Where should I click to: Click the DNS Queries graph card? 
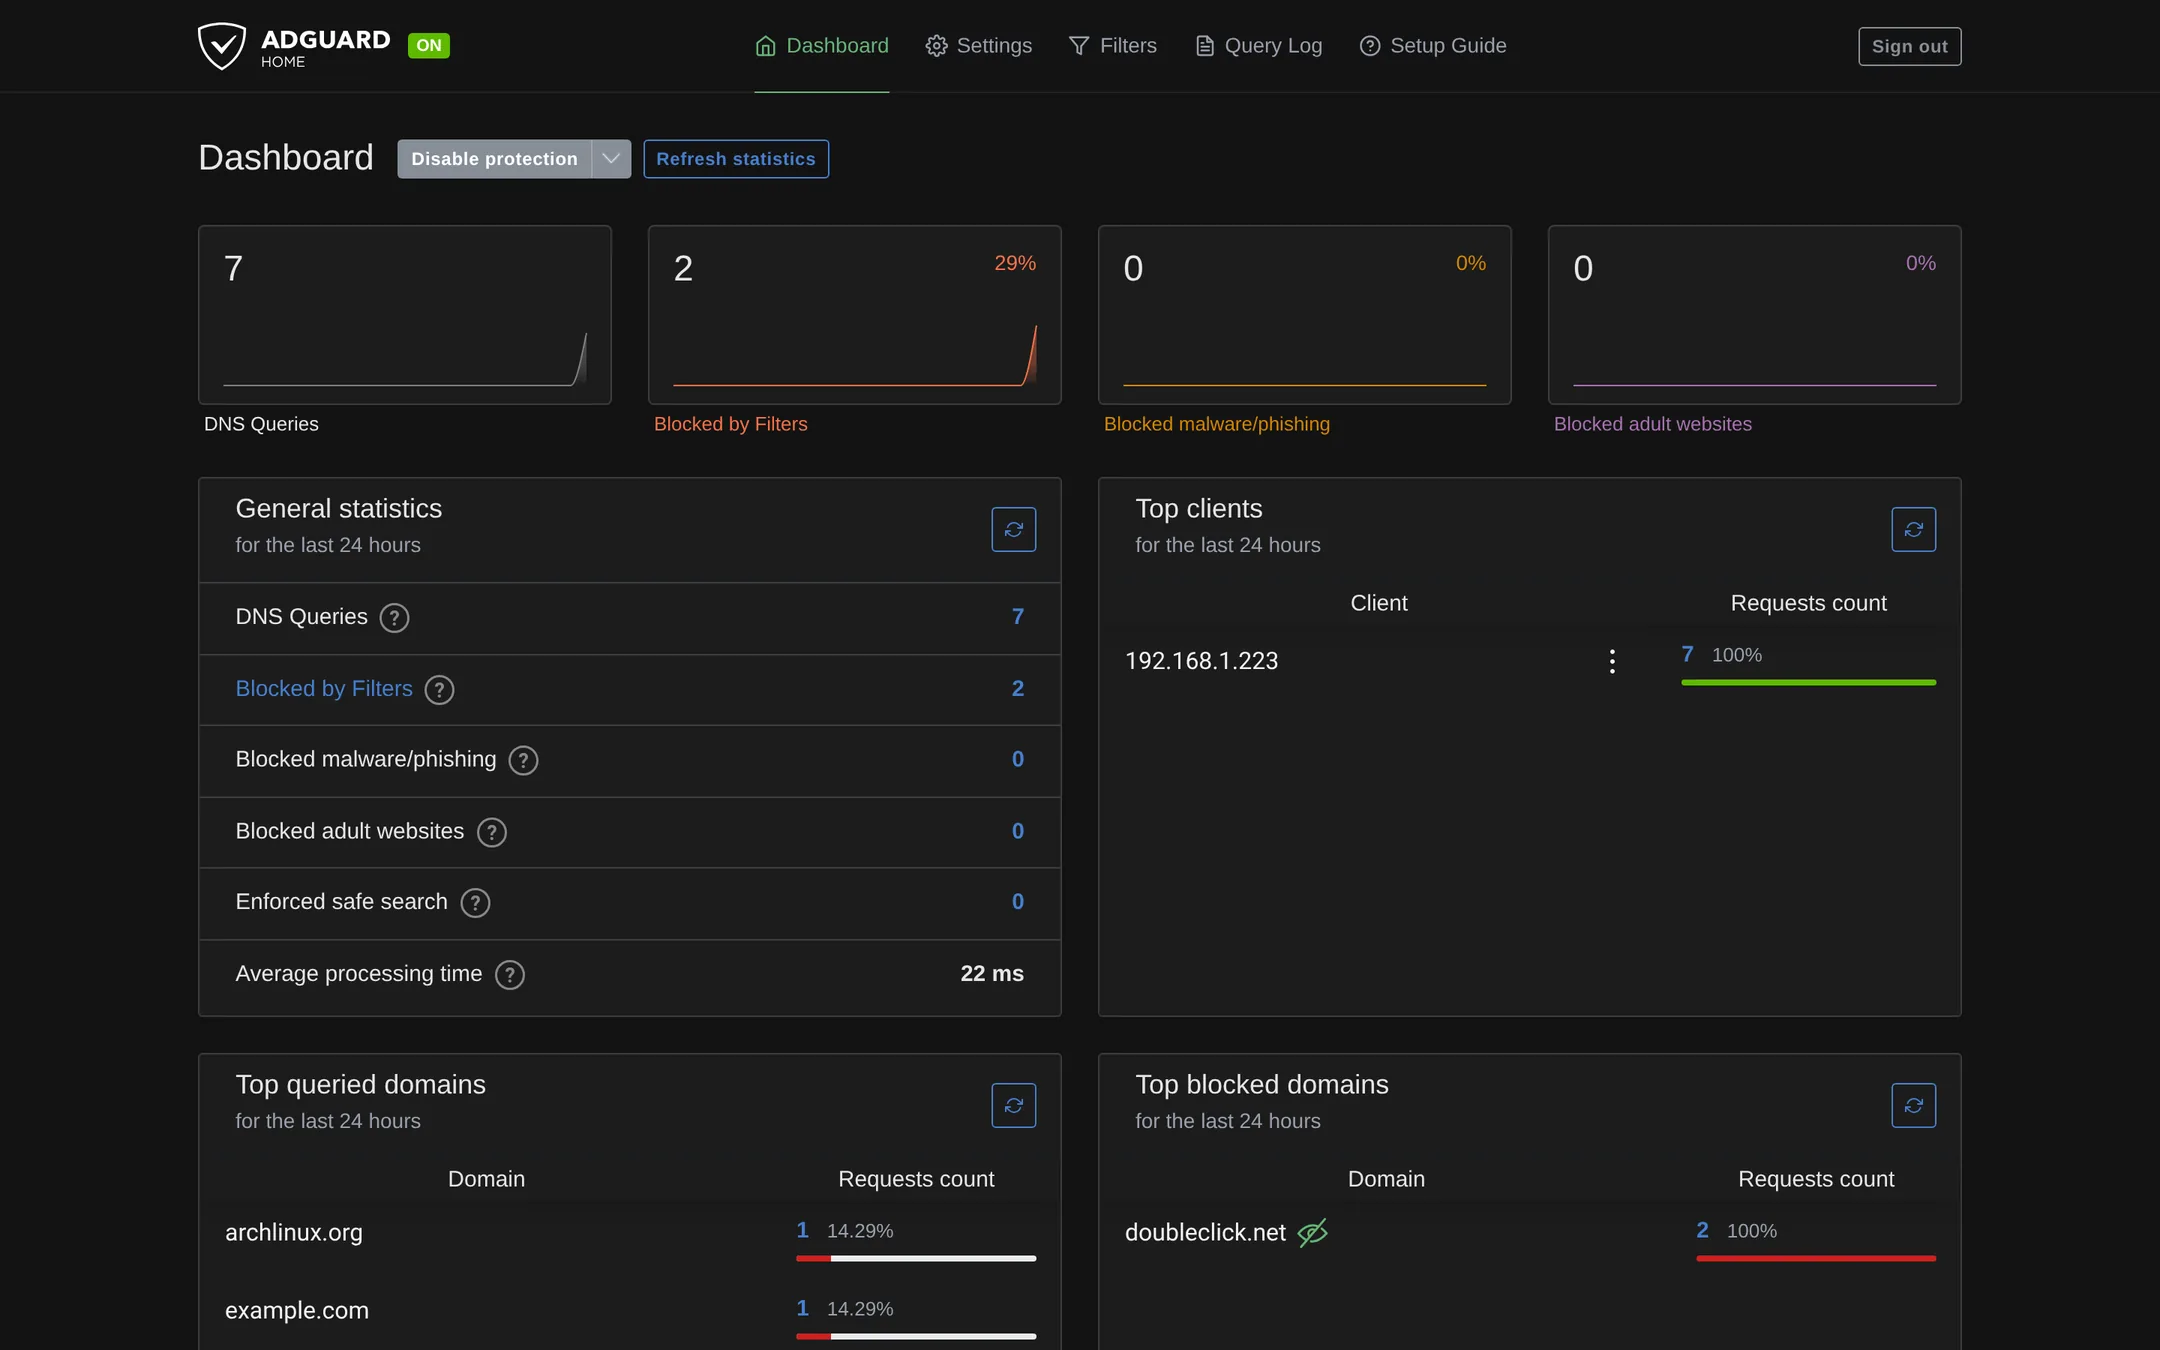pos(405,315)
